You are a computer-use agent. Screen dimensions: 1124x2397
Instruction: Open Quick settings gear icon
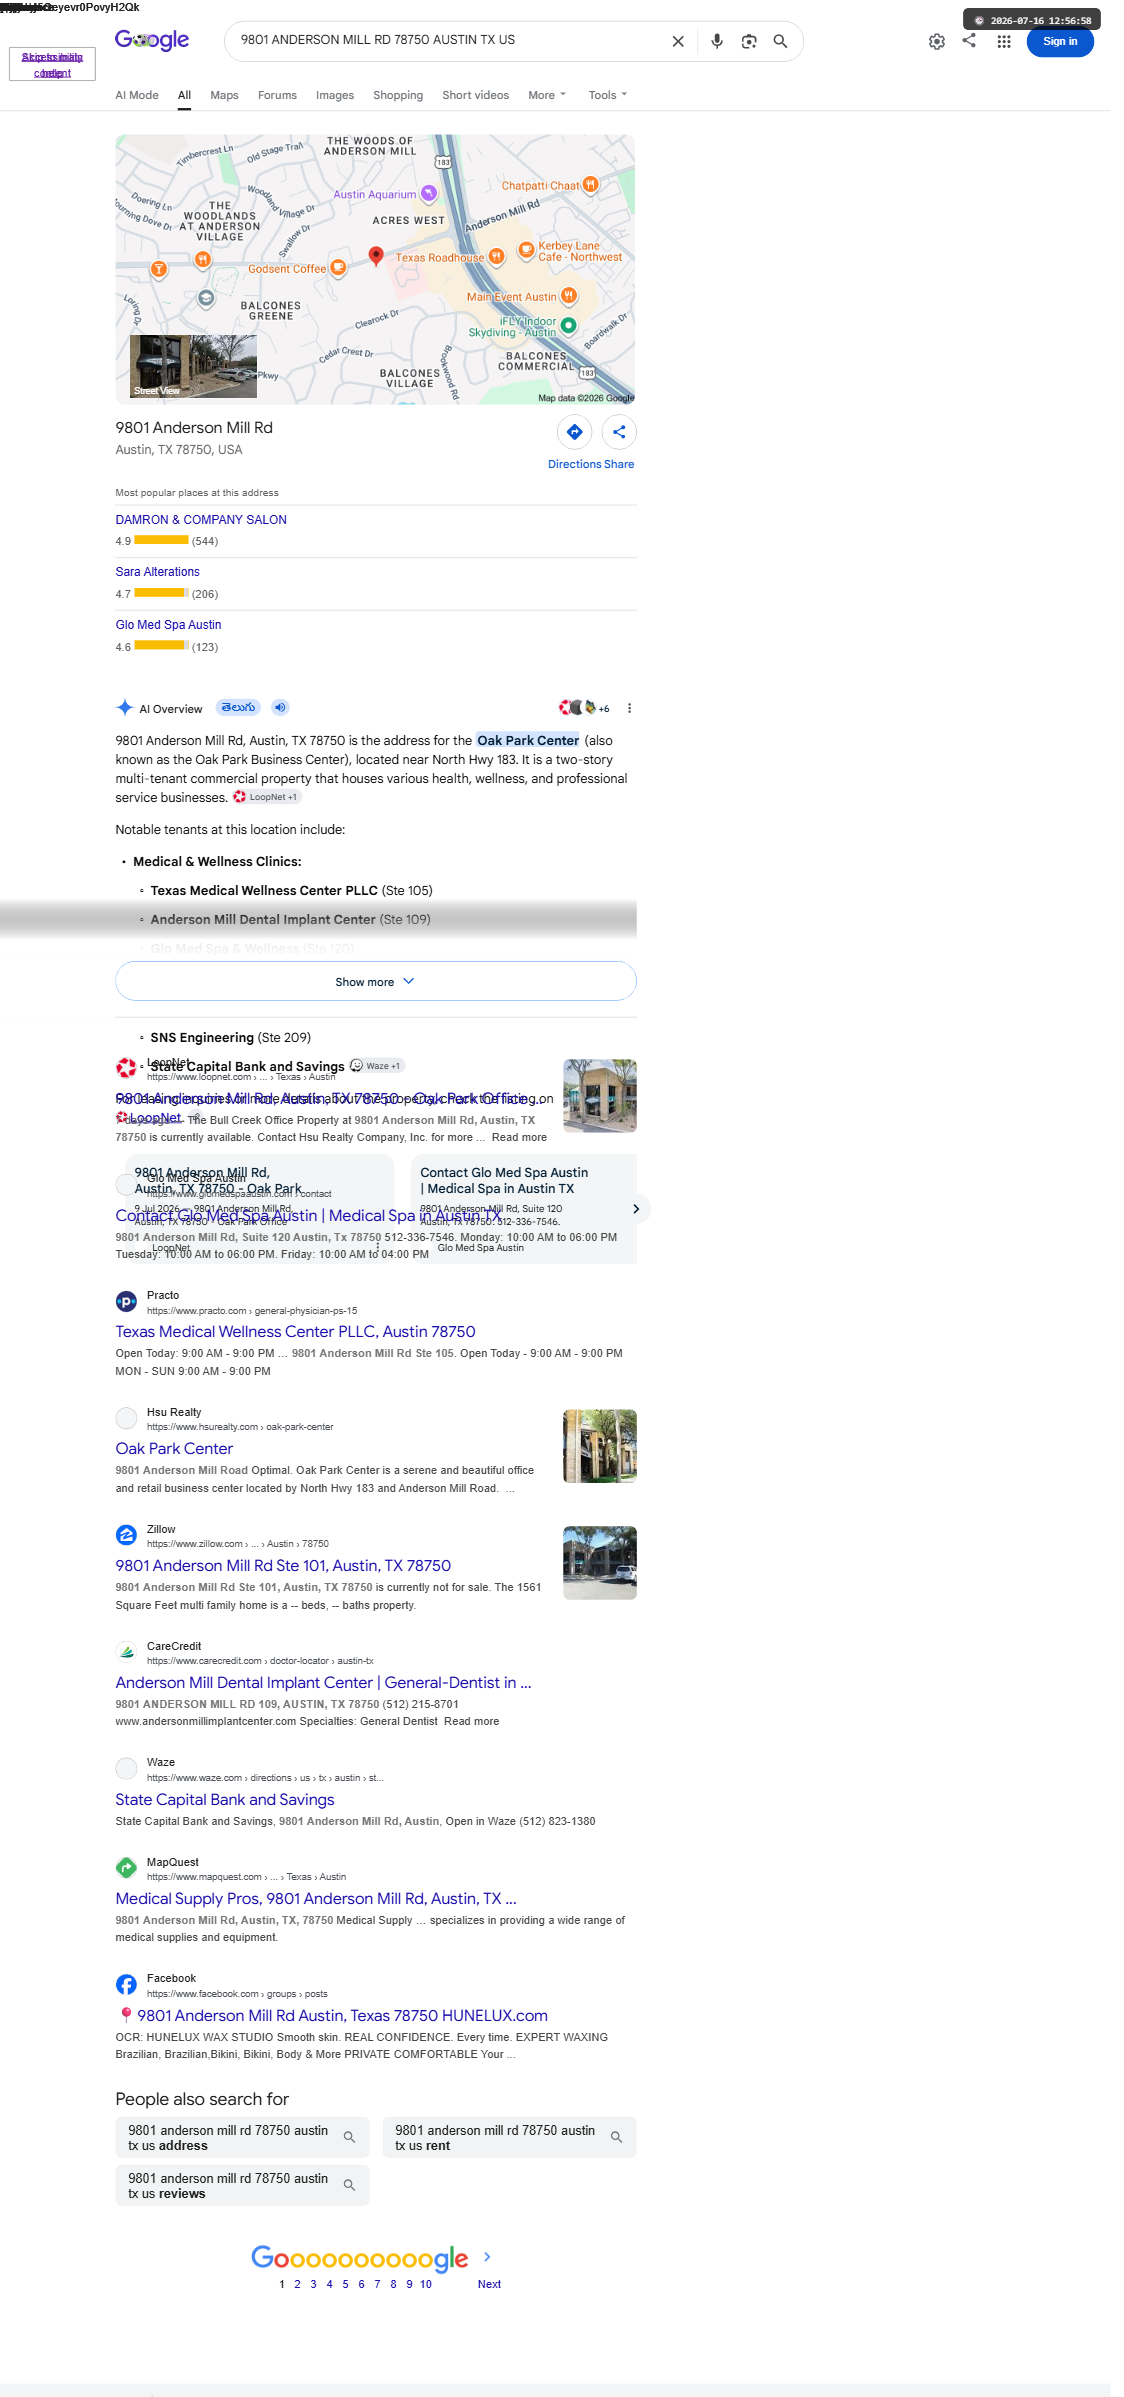click(x=937, y=41)
